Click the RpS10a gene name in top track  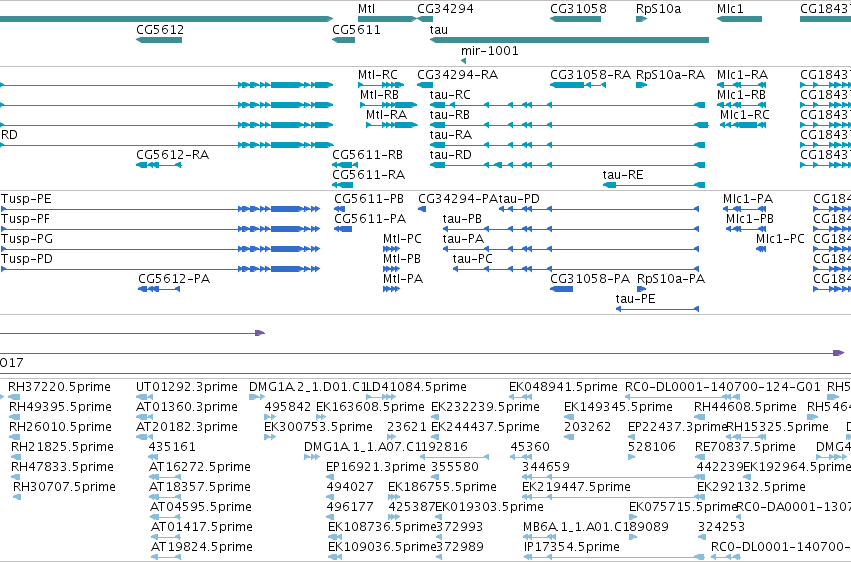coord(658,9)
